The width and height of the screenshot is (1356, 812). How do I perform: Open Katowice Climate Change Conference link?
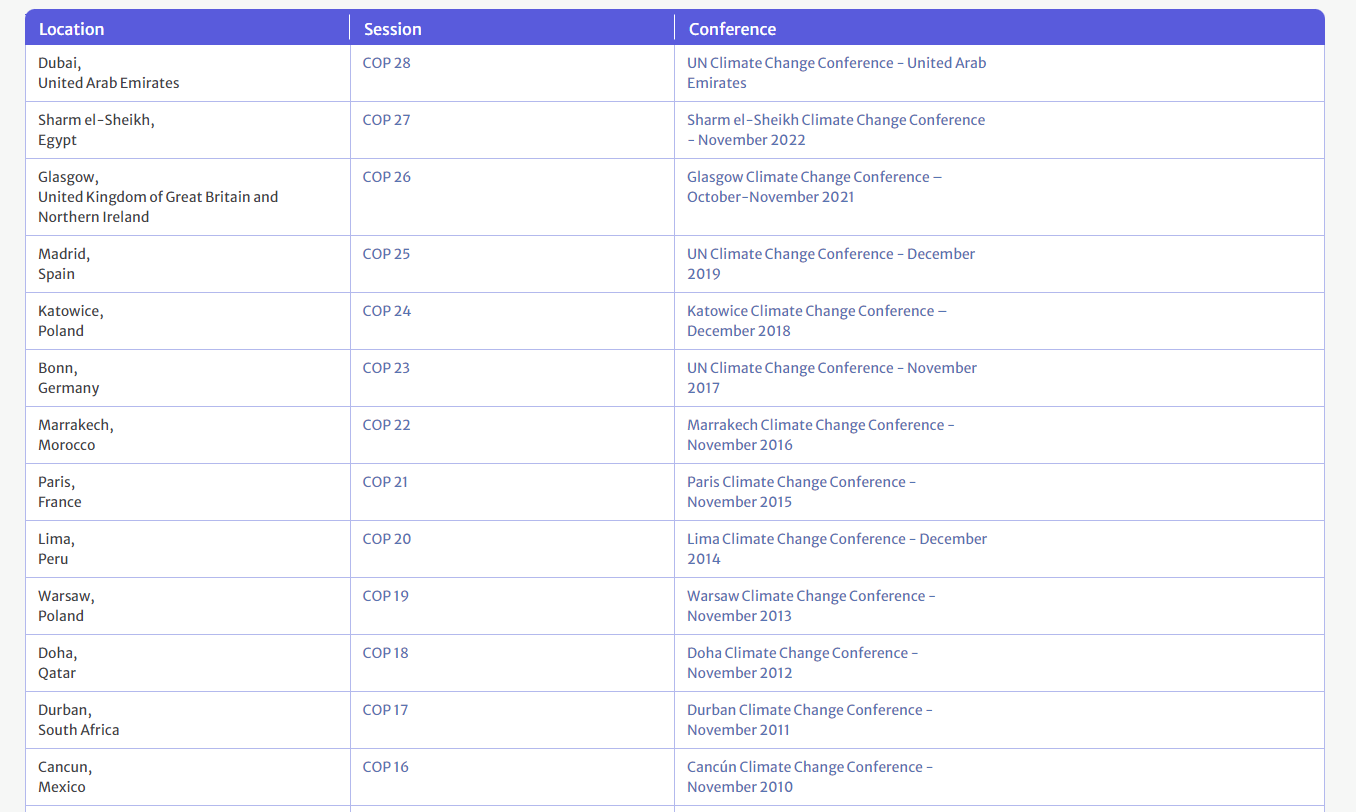817,321
